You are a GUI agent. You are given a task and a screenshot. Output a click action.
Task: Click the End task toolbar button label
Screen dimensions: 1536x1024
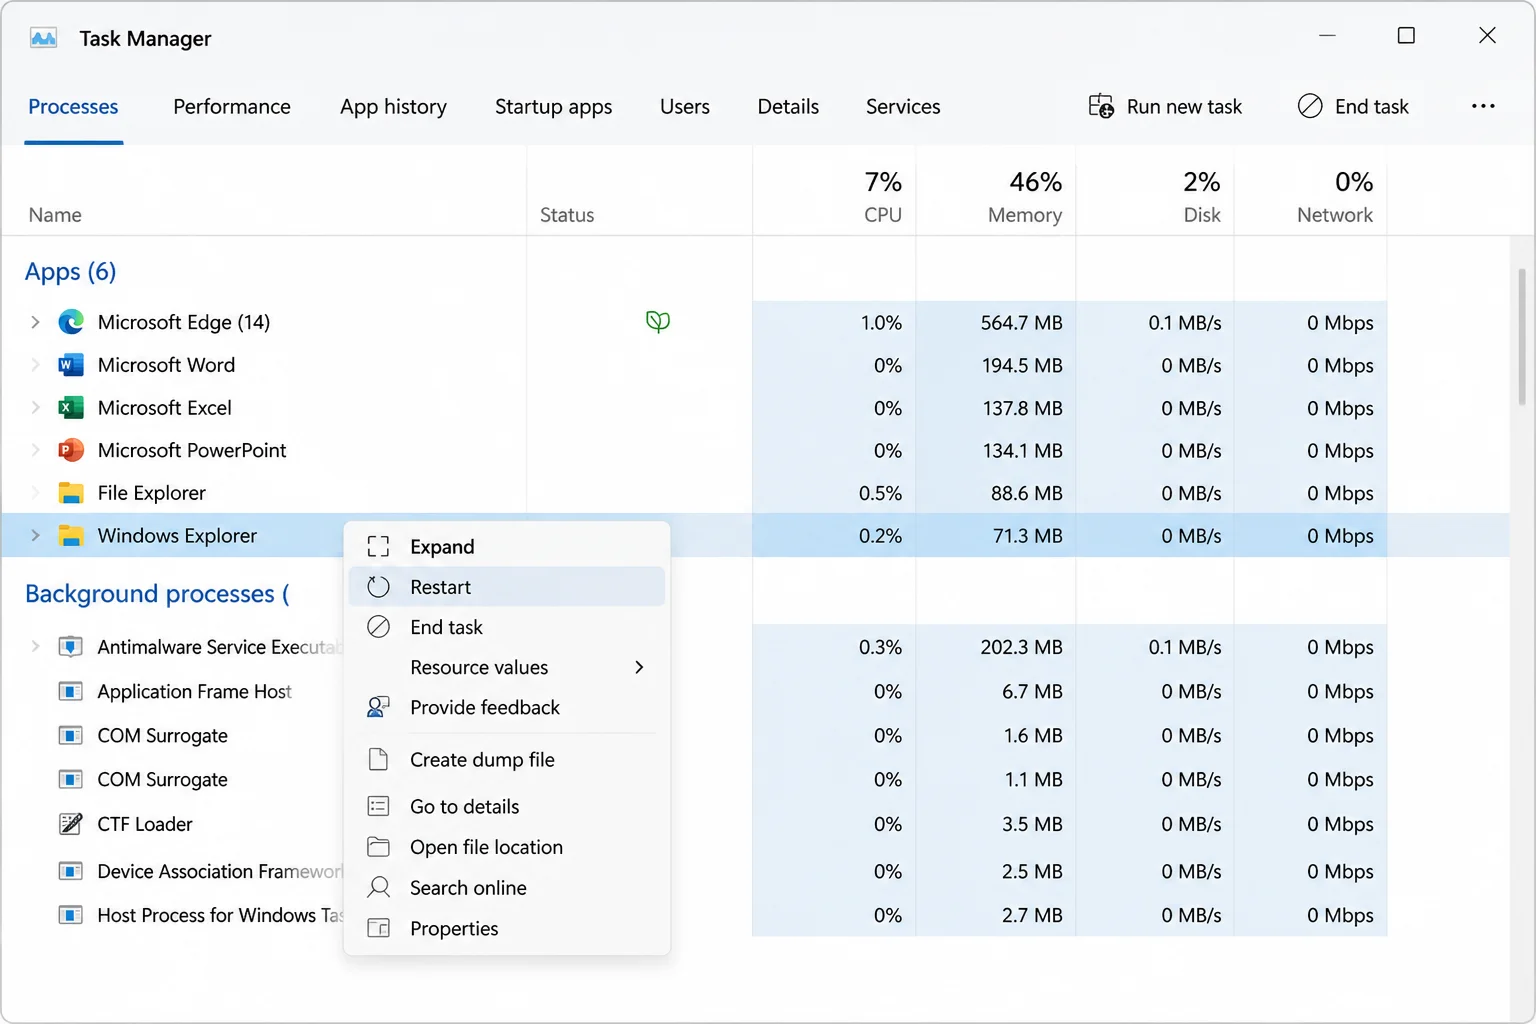point(1371,106)
